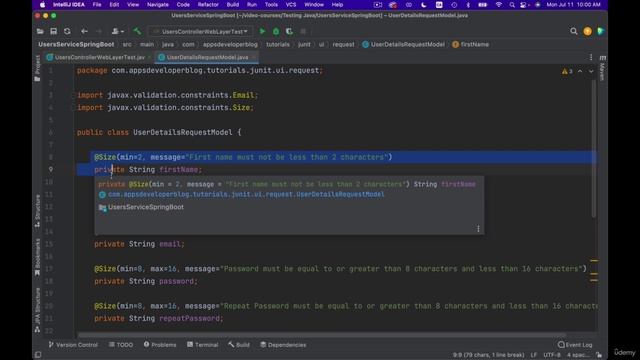Open the Apple menu
640x360 pixels.
point(42,5)
